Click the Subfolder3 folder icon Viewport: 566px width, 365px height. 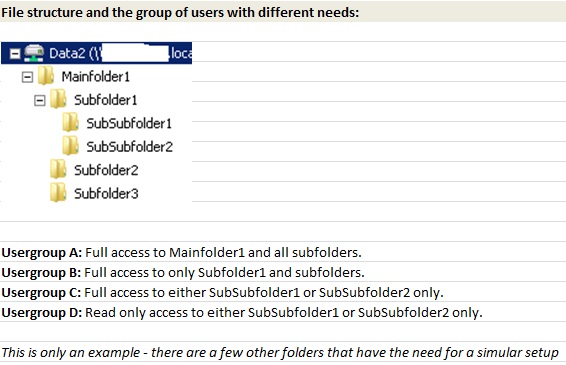58,193
